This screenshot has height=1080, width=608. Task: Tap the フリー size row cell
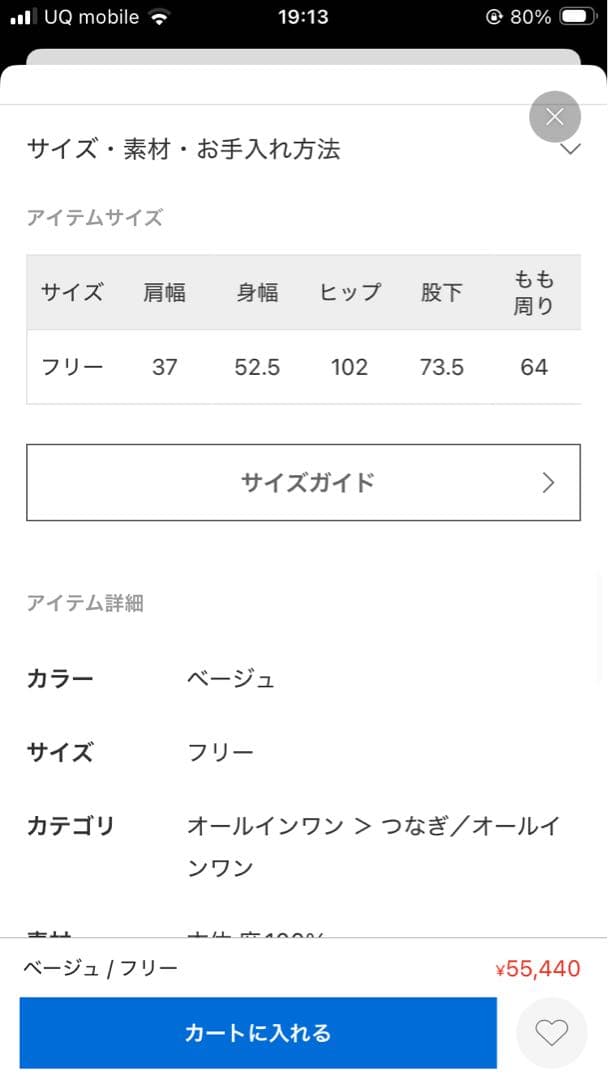coord(72,367)
